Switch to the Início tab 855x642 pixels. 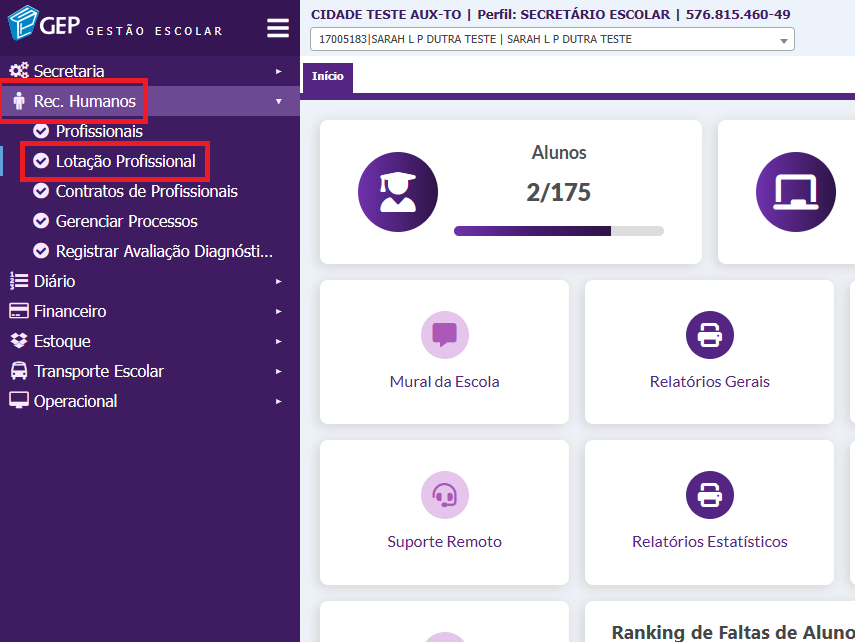point(327,77)
